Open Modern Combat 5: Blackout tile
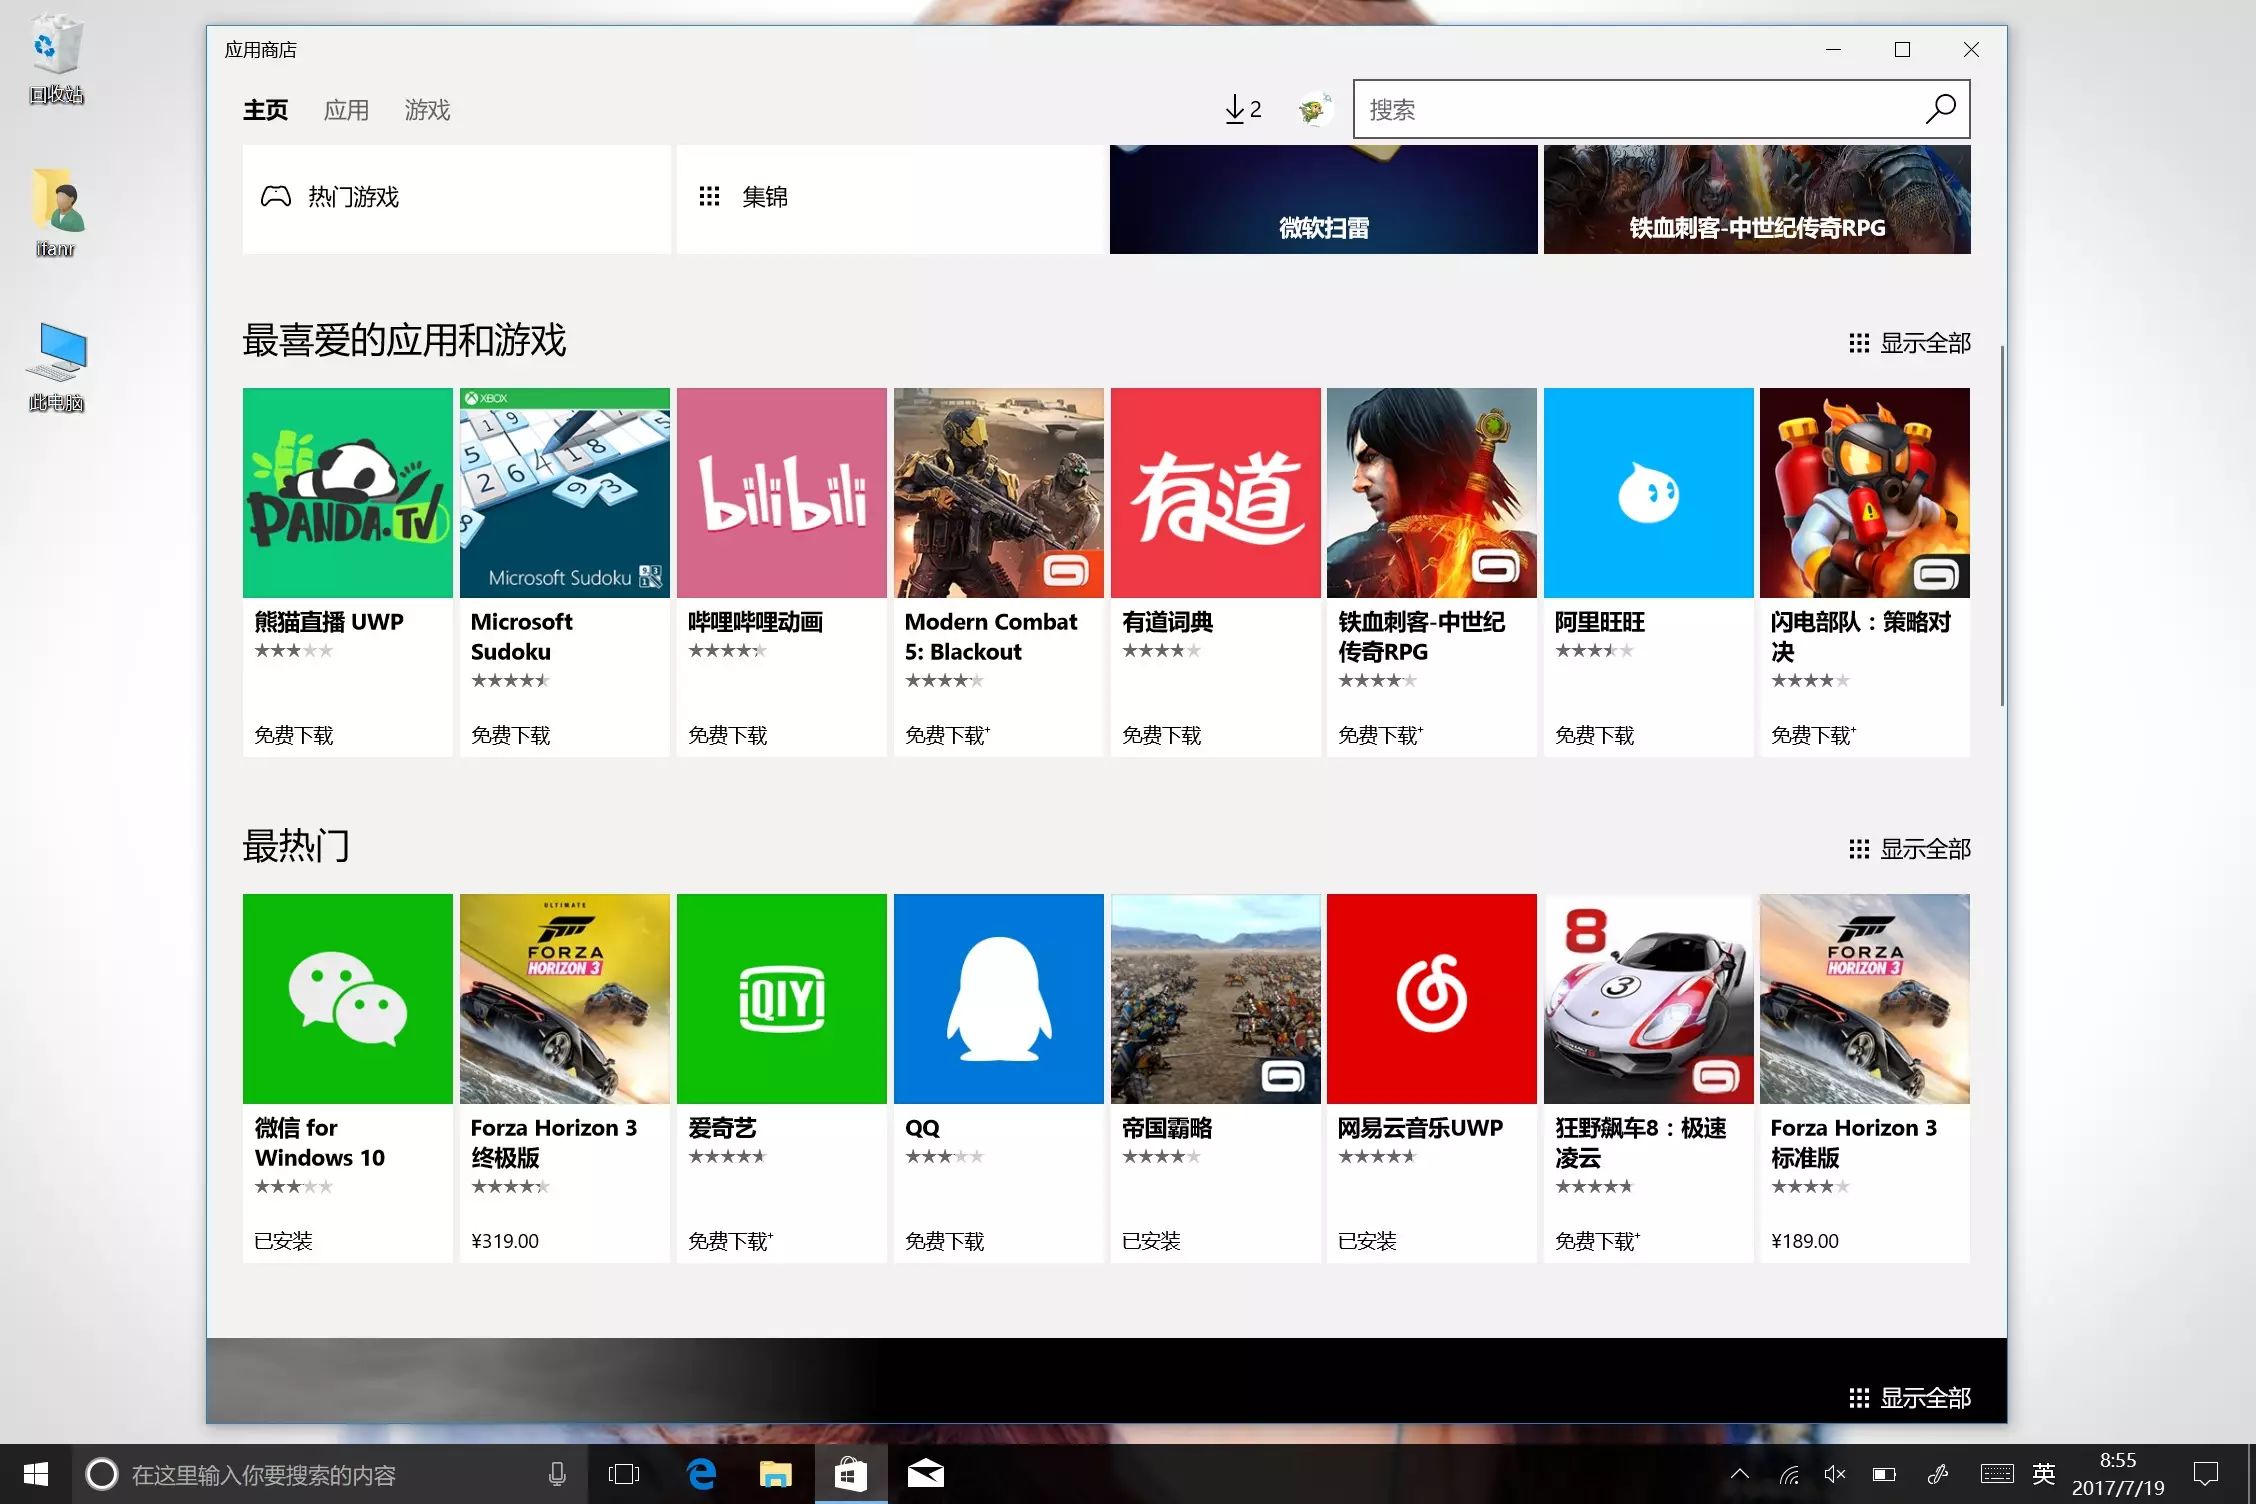 (x=999, y=572)
